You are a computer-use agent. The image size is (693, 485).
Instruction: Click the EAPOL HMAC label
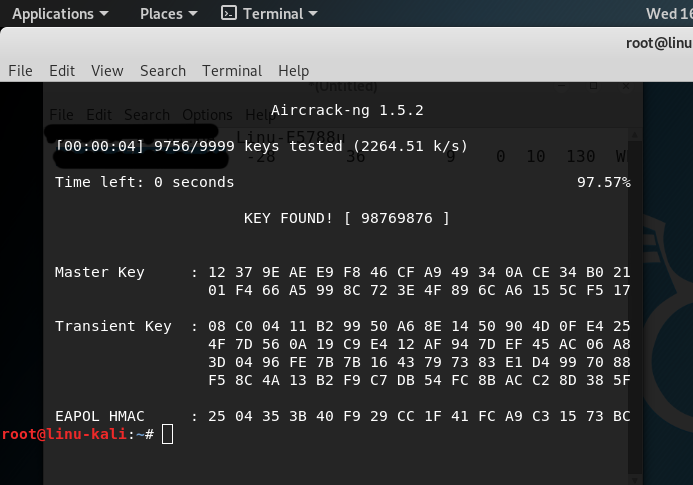(99, 416)
